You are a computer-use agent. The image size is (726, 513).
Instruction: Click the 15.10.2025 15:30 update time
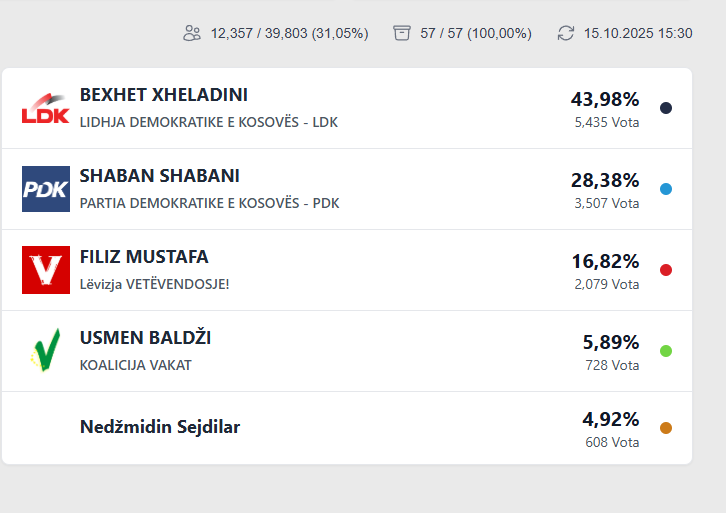click(638, 33)
